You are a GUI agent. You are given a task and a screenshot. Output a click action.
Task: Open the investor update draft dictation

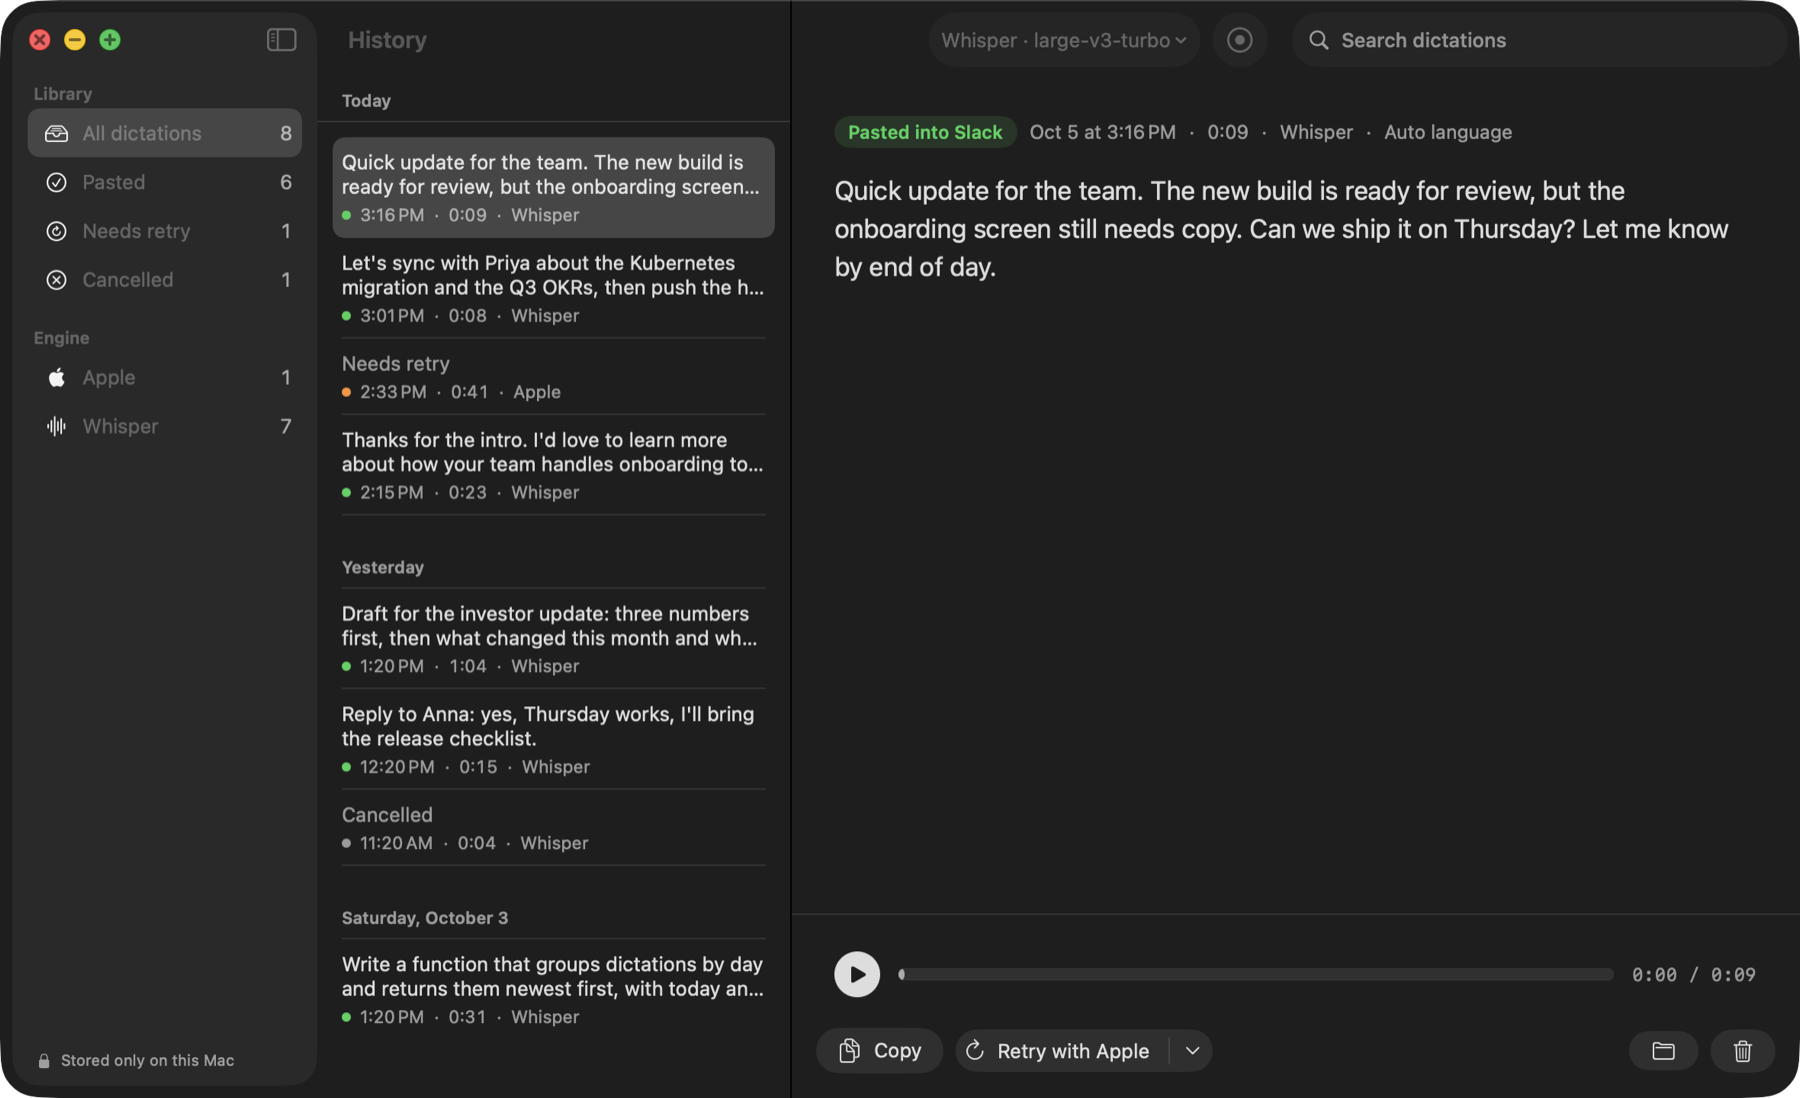point(553,639)
